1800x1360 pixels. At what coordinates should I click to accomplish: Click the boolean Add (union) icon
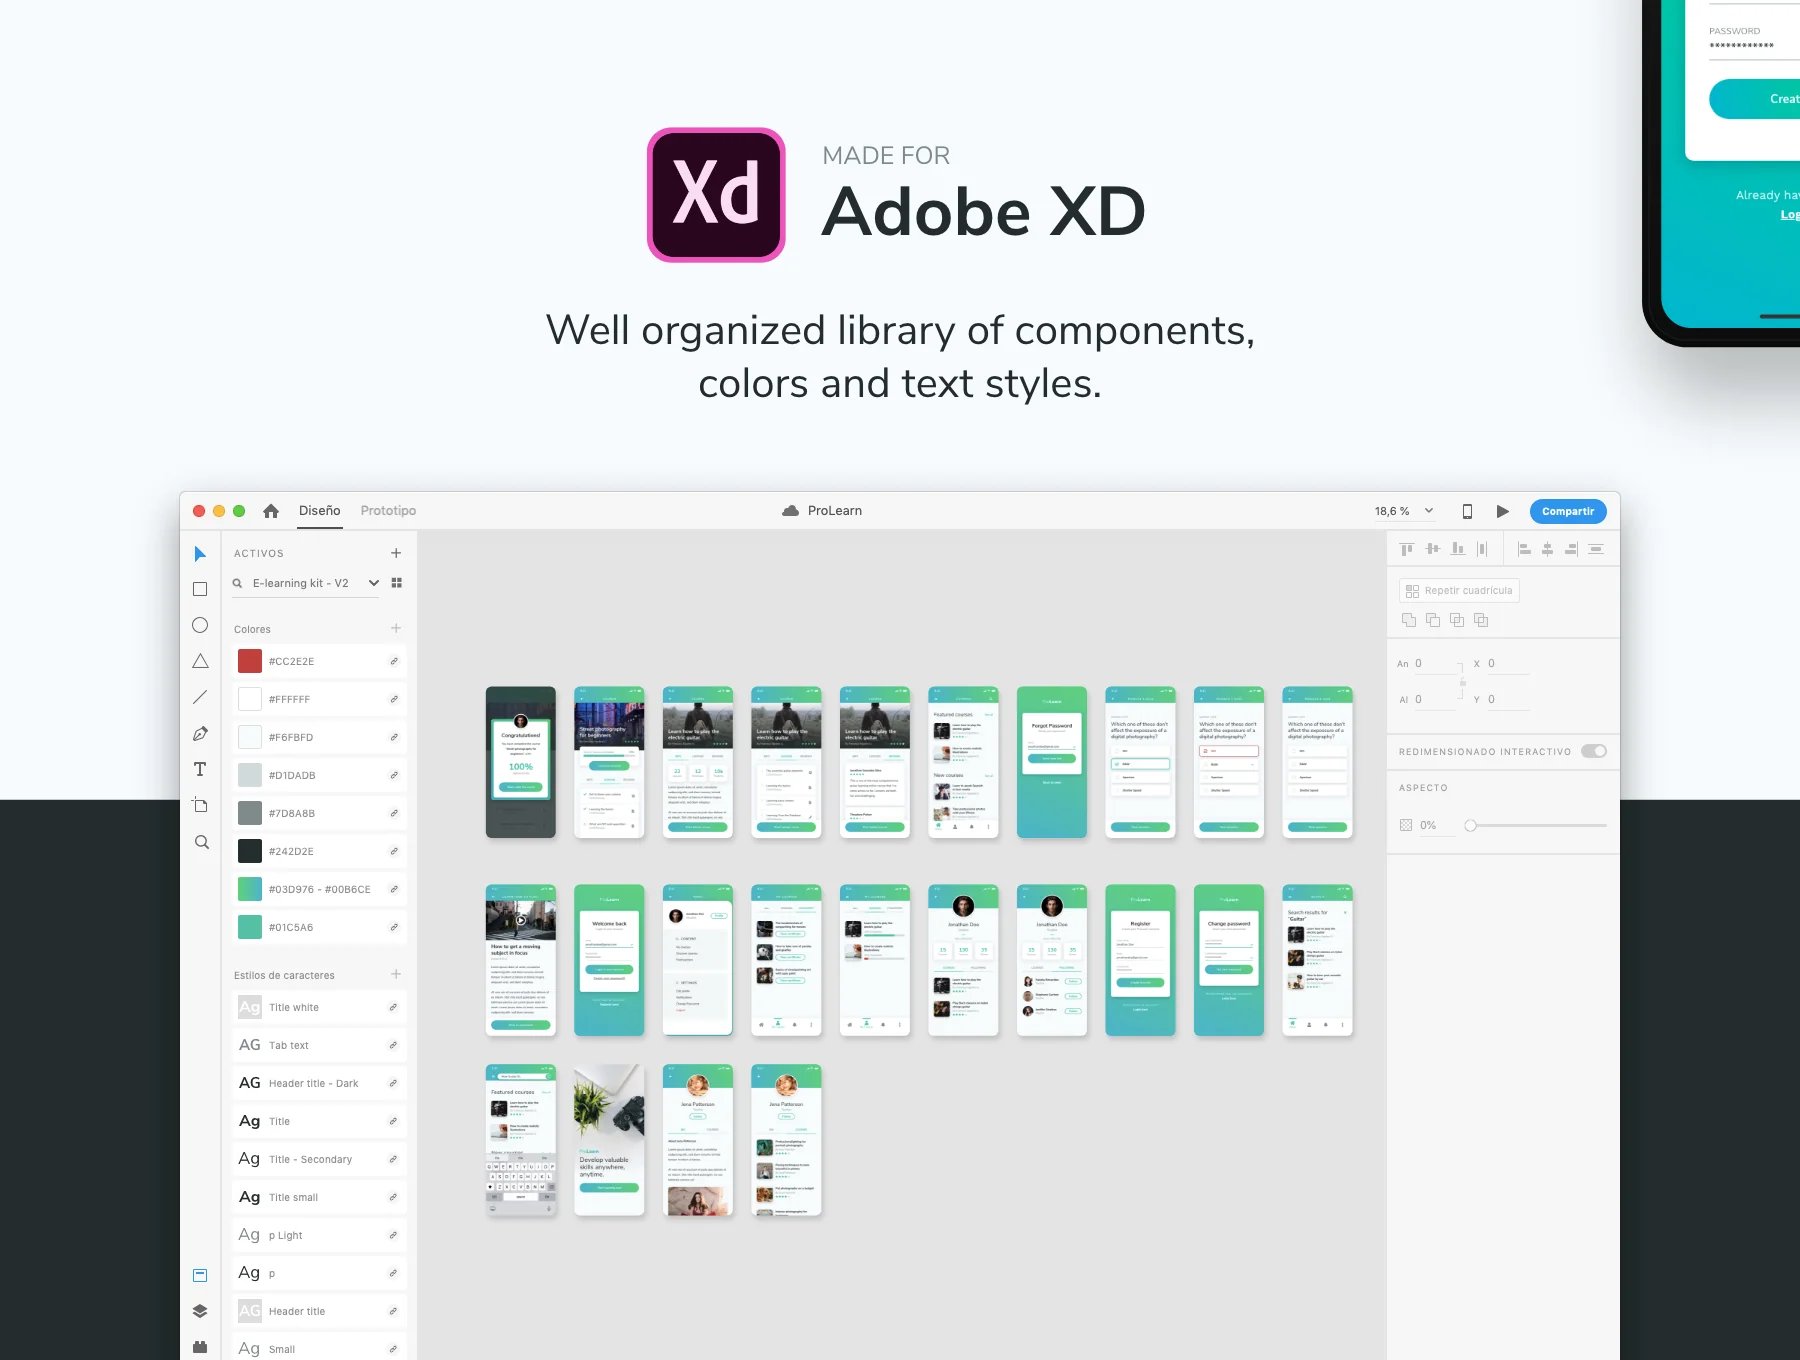pyautogui.click(x=1409, y=620)
